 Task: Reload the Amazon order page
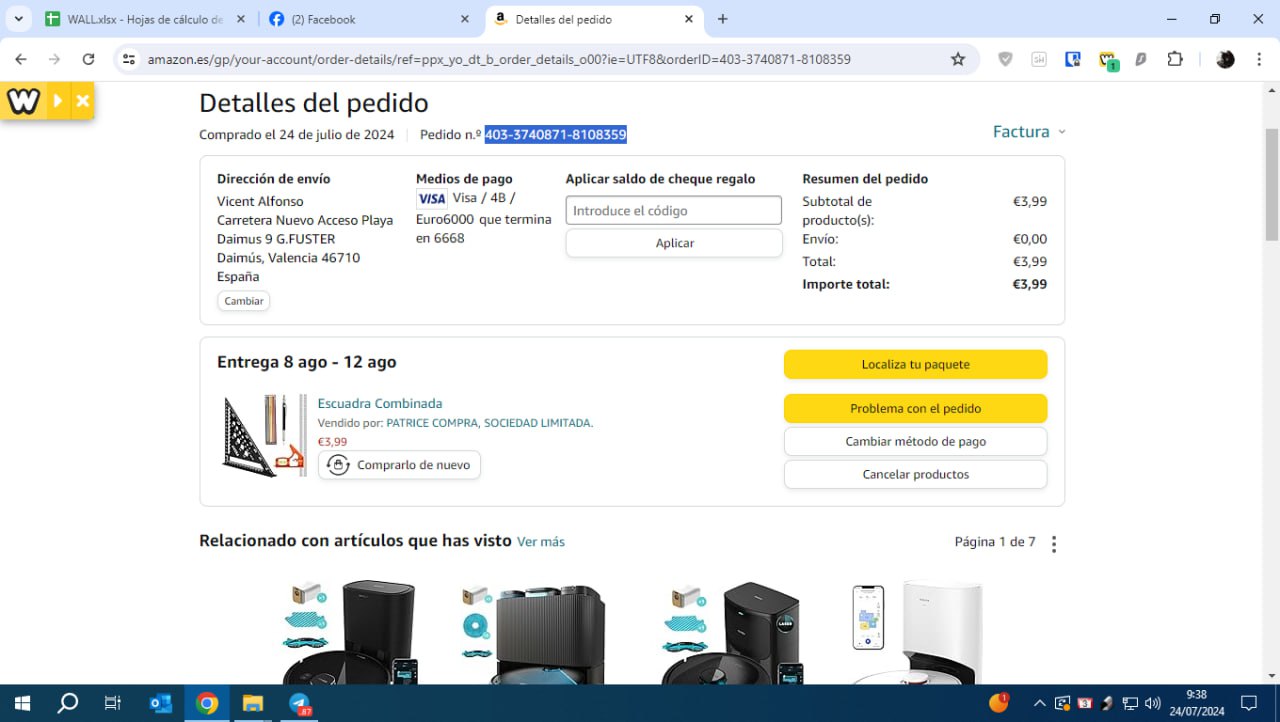tap(88, 59)
